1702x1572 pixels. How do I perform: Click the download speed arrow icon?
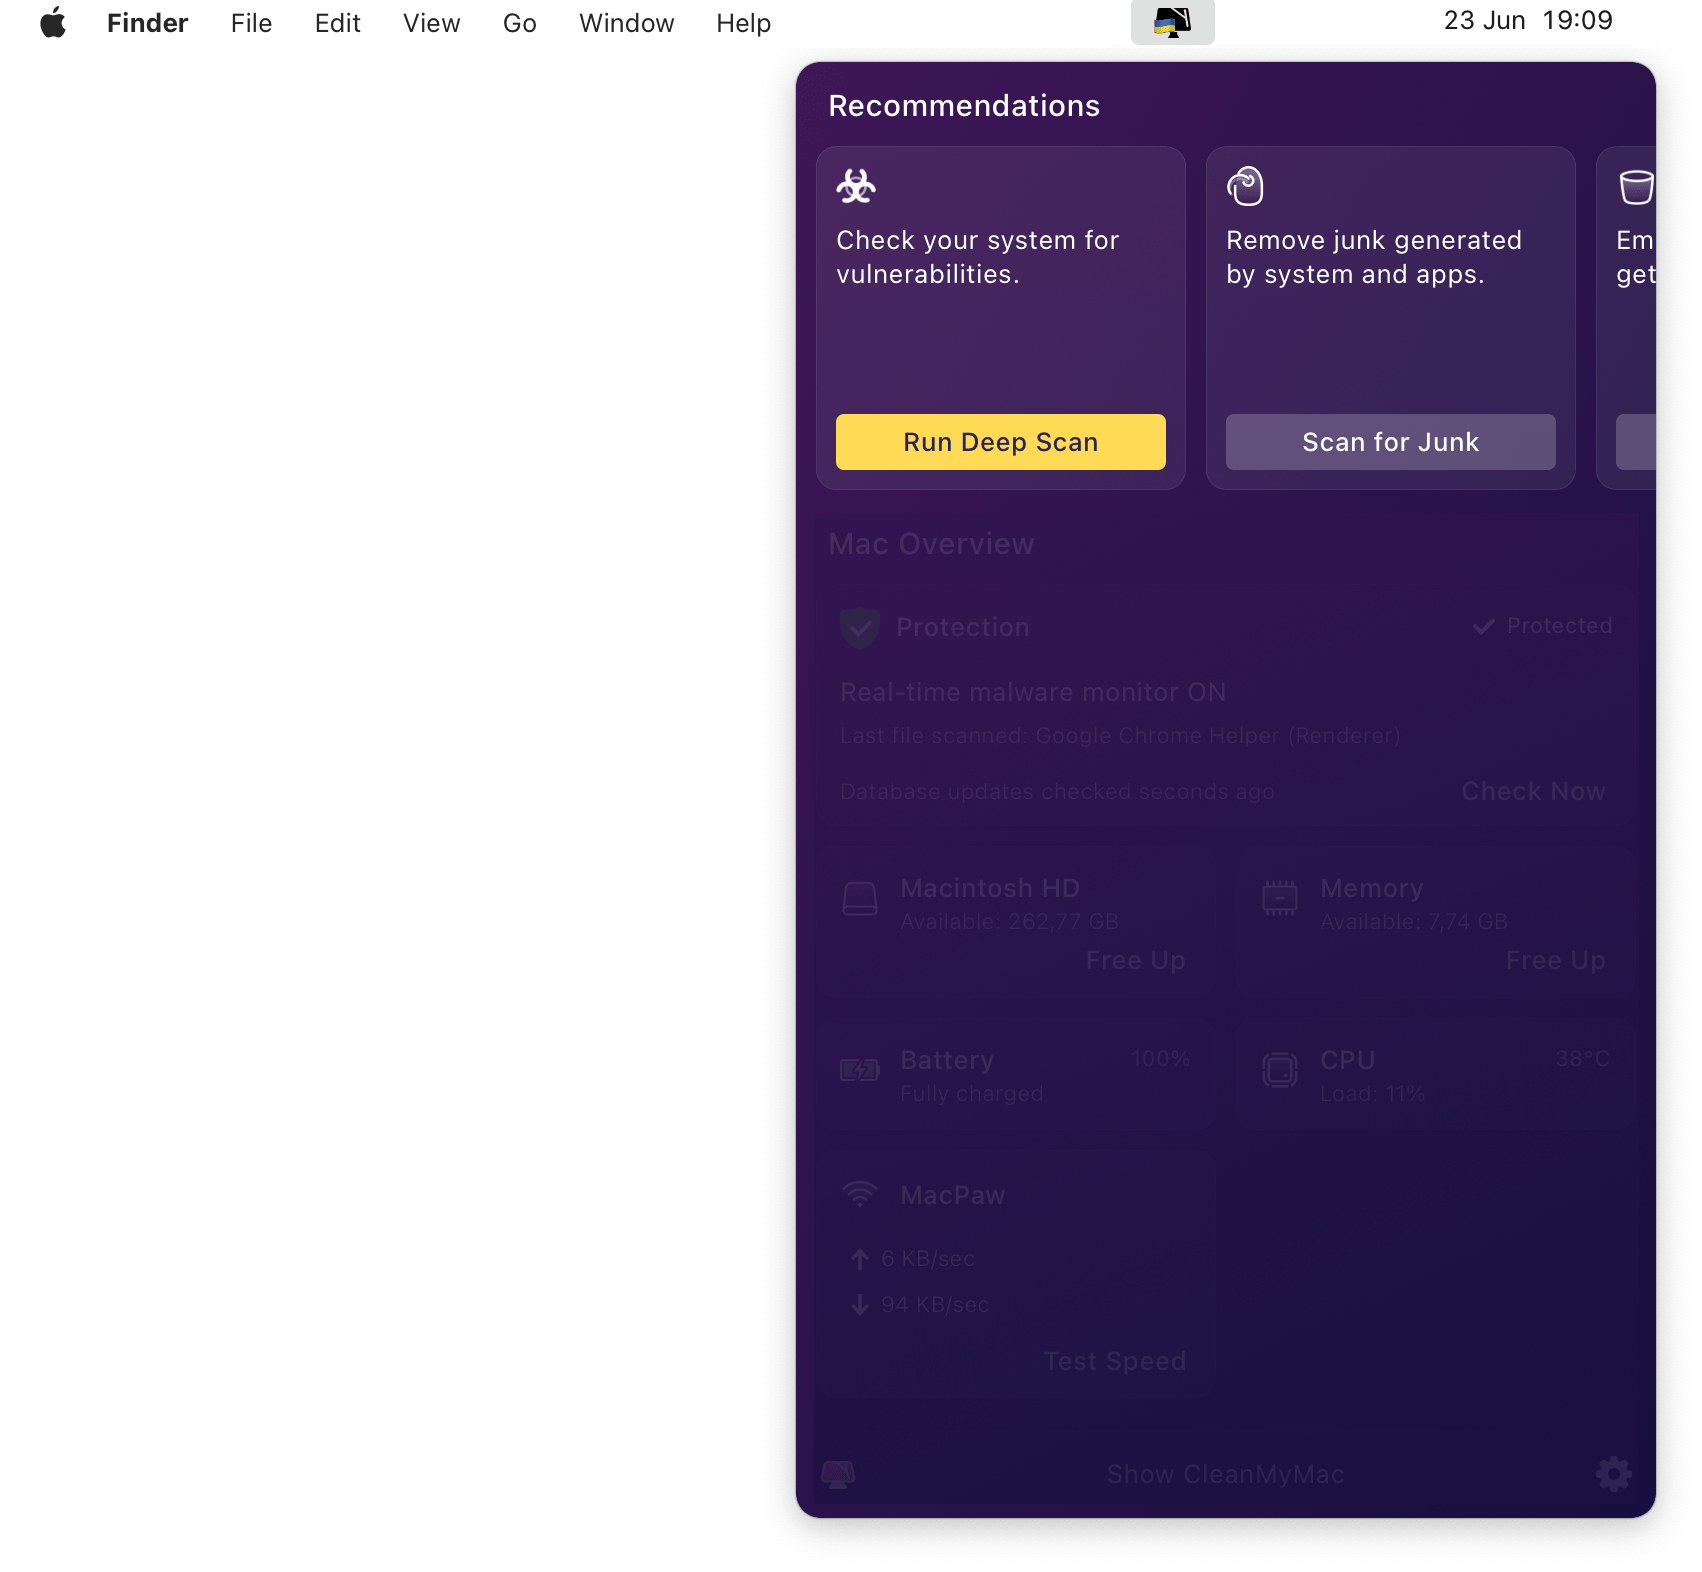pyautogui.click(x=860, y=1305)
